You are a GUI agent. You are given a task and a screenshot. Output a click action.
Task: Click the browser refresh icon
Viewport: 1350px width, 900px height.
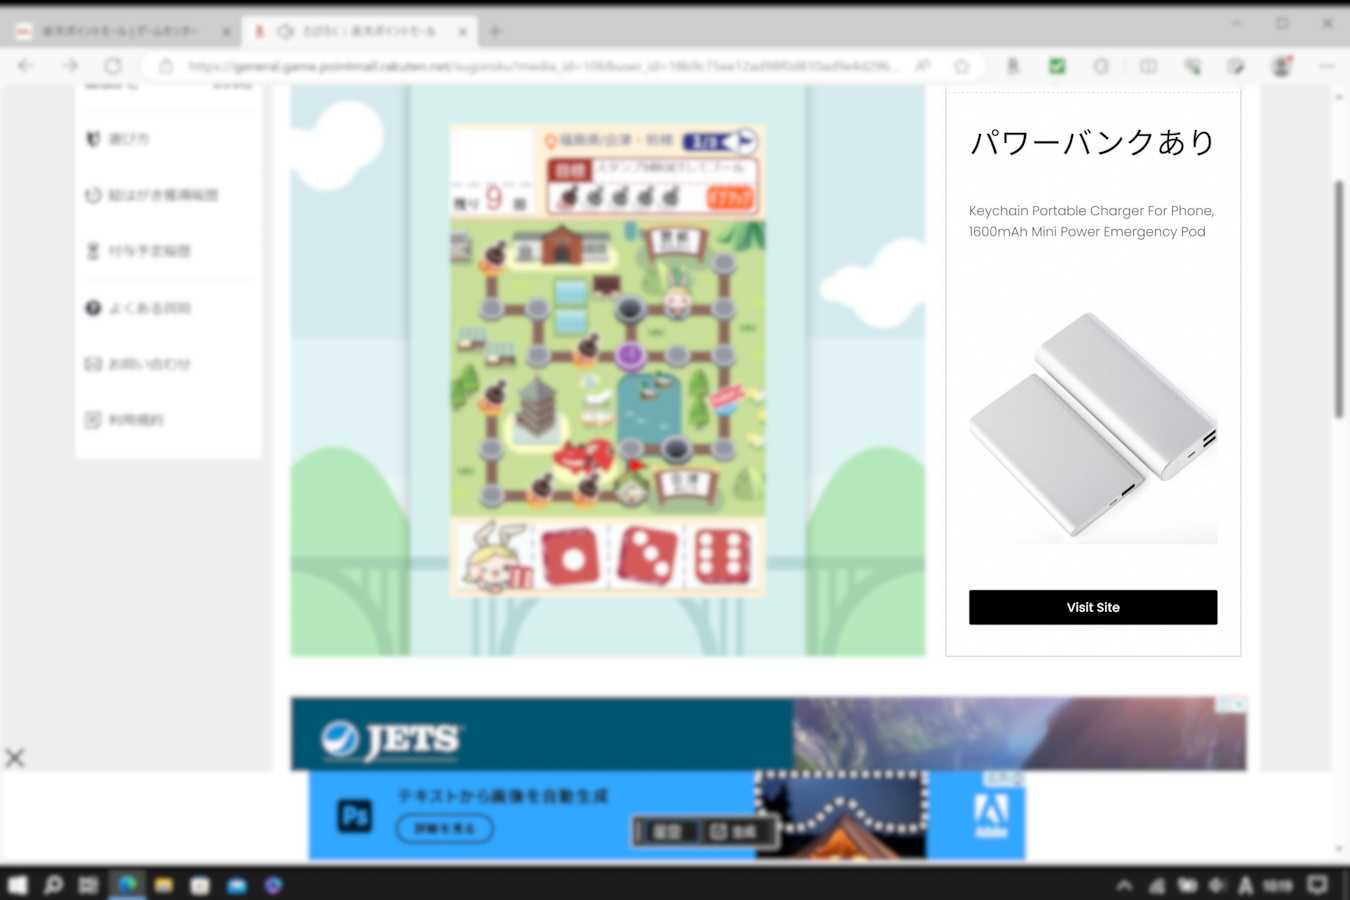pos(113,66)
